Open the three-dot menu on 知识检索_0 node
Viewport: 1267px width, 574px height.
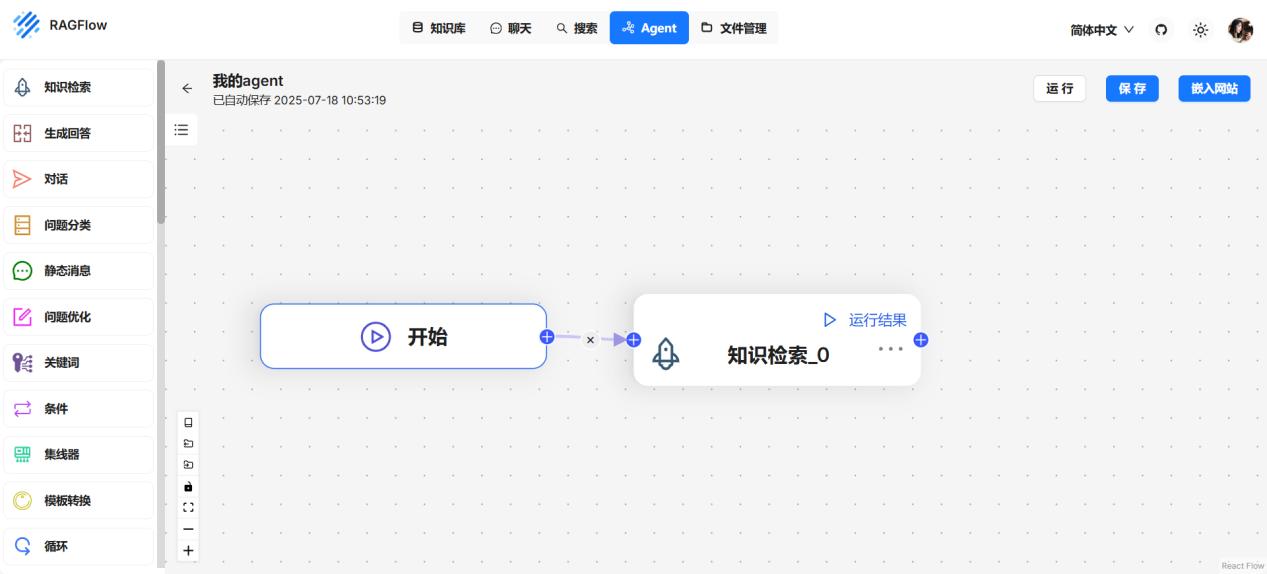[x=889, y=348]
